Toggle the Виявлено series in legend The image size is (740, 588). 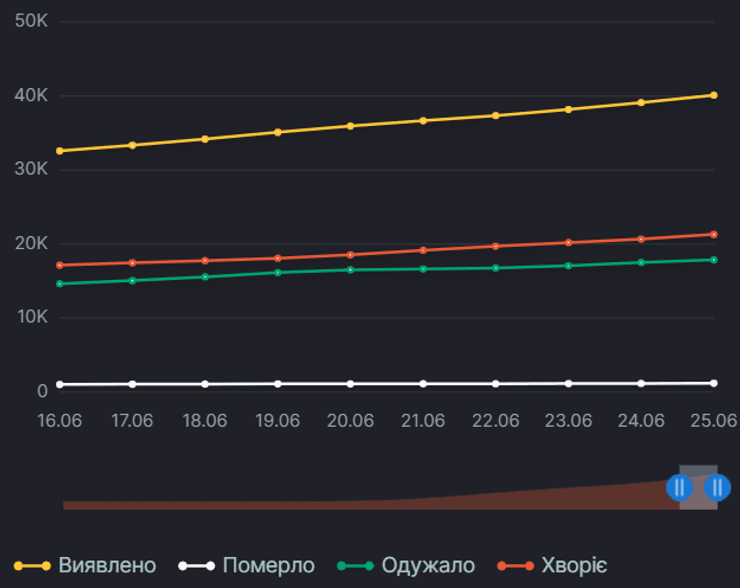pos(106,565)
